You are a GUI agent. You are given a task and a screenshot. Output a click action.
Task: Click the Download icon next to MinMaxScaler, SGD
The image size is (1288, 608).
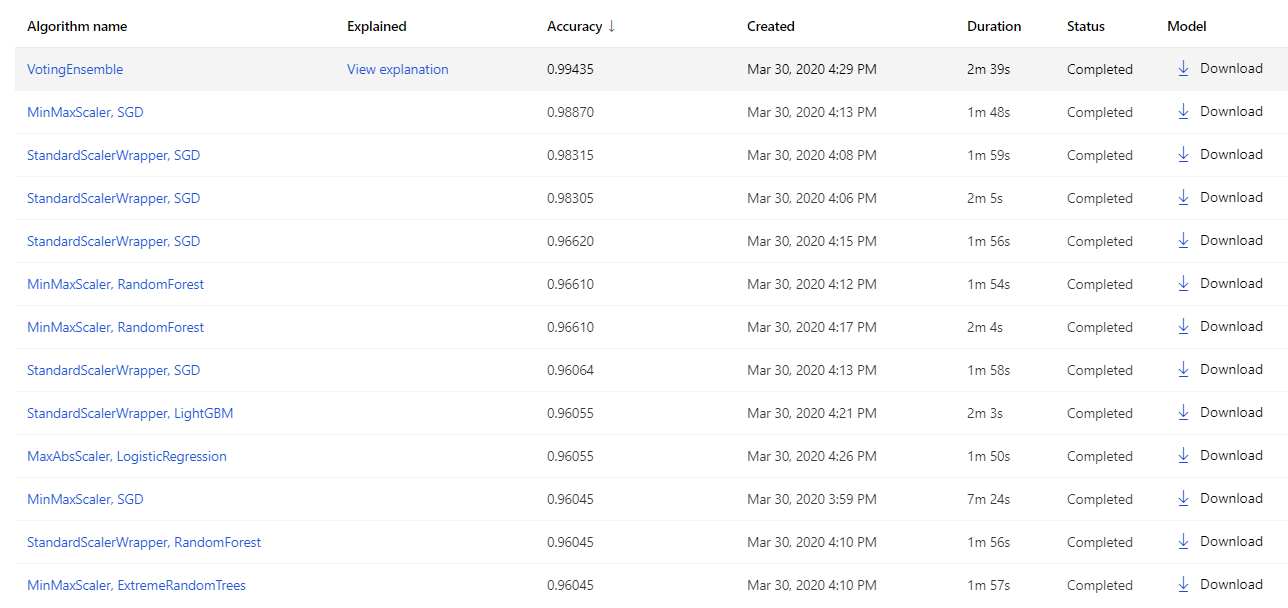click(x=1183, y=112)
